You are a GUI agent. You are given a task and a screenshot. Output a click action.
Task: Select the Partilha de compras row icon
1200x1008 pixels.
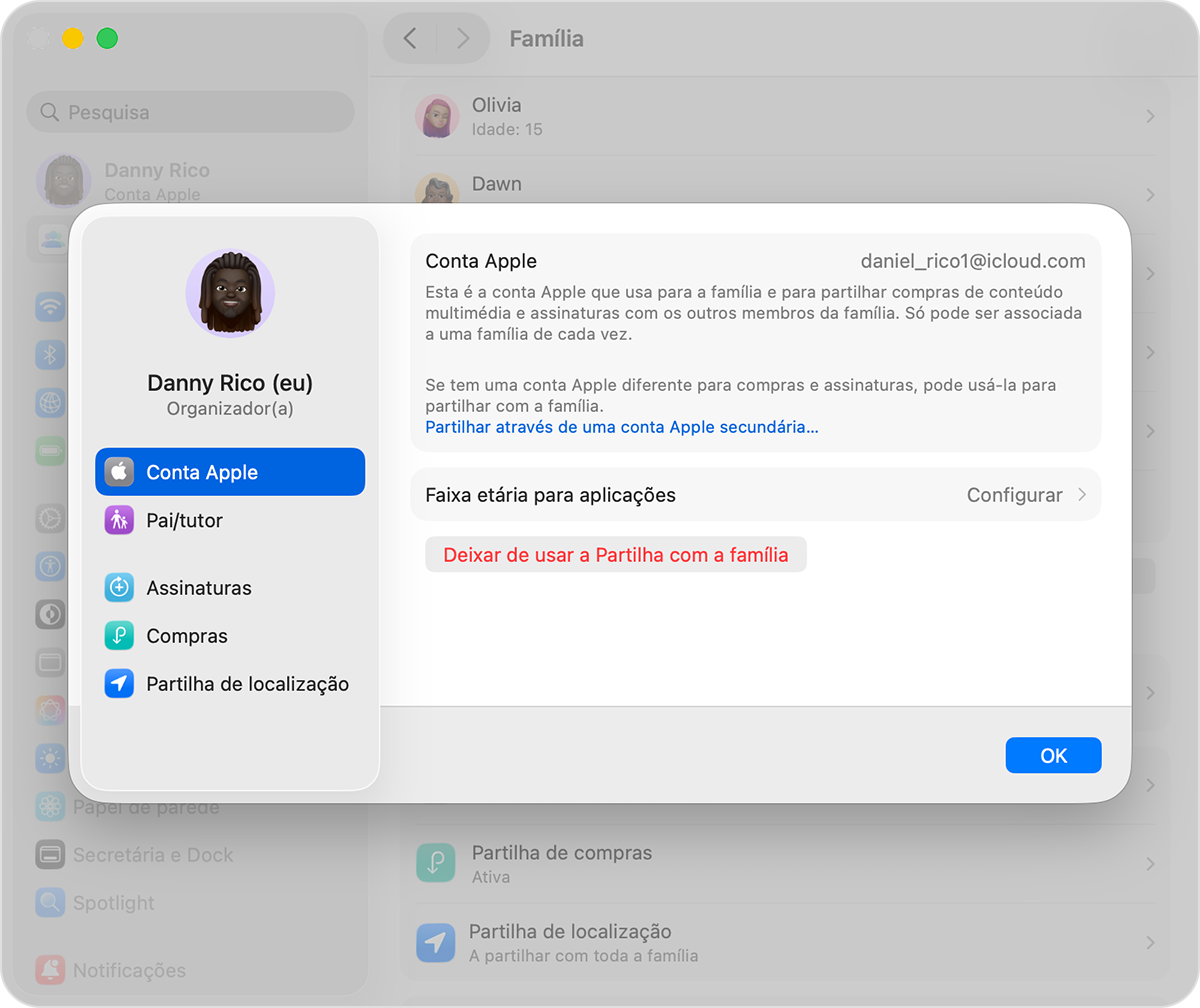point(436,861)
